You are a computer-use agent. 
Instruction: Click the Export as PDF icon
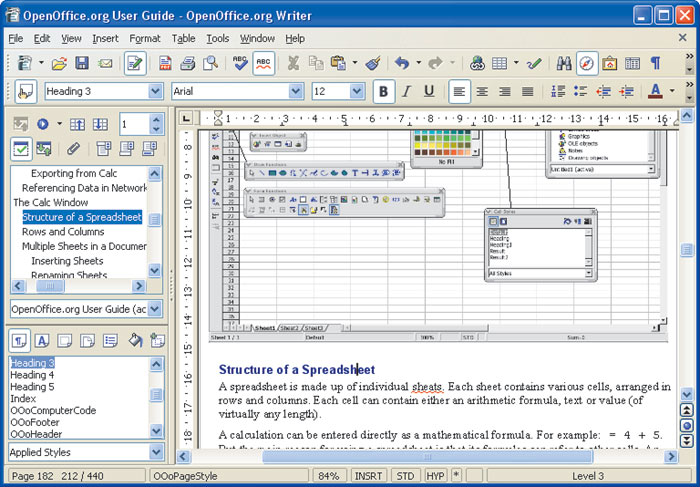(x=163, y=63)
